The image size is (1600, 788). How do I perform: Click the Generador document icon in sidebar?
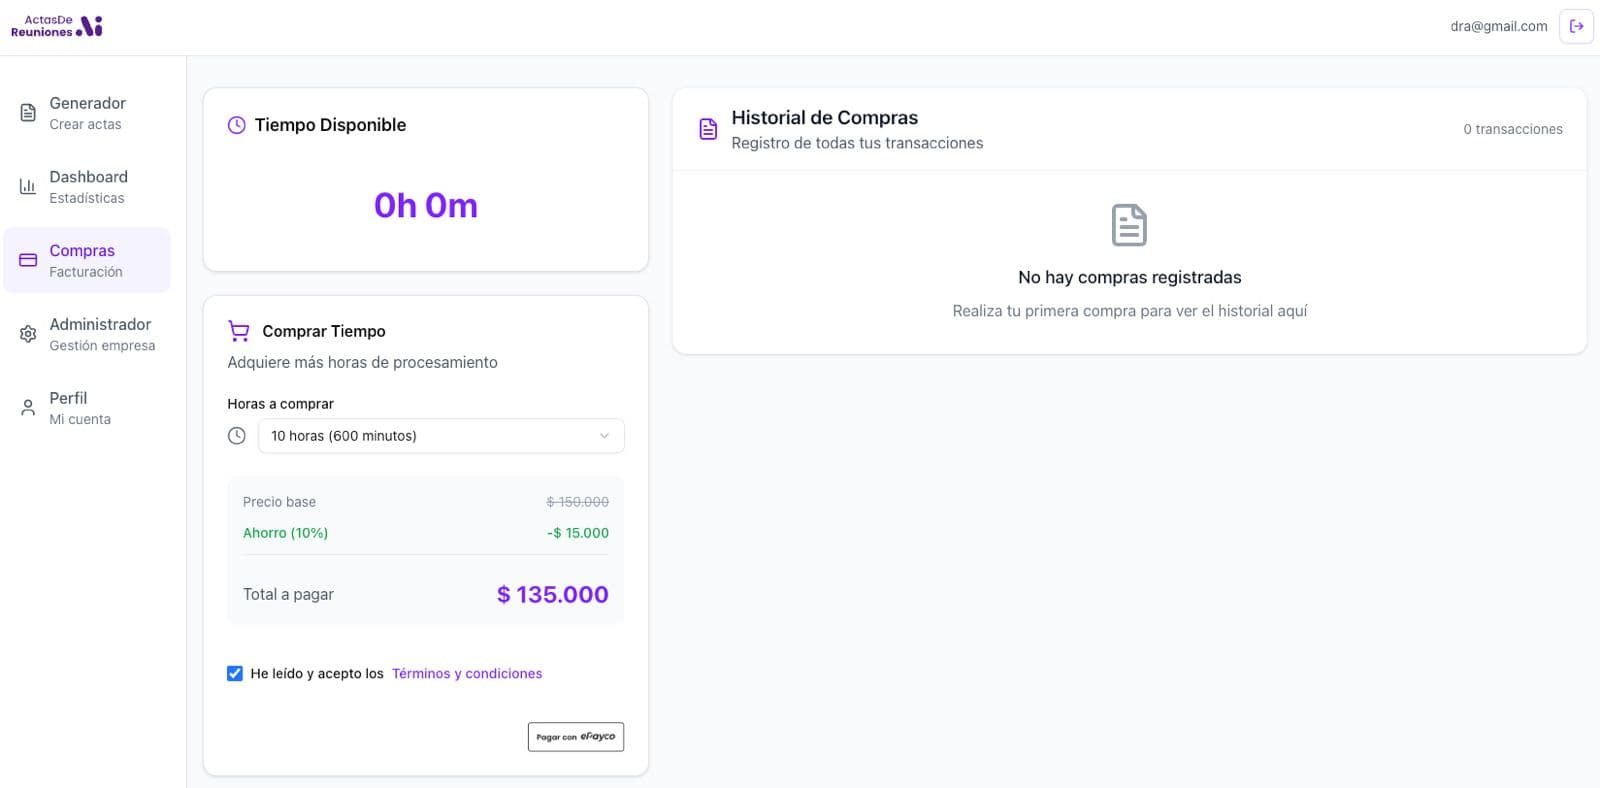coord(28,113)
